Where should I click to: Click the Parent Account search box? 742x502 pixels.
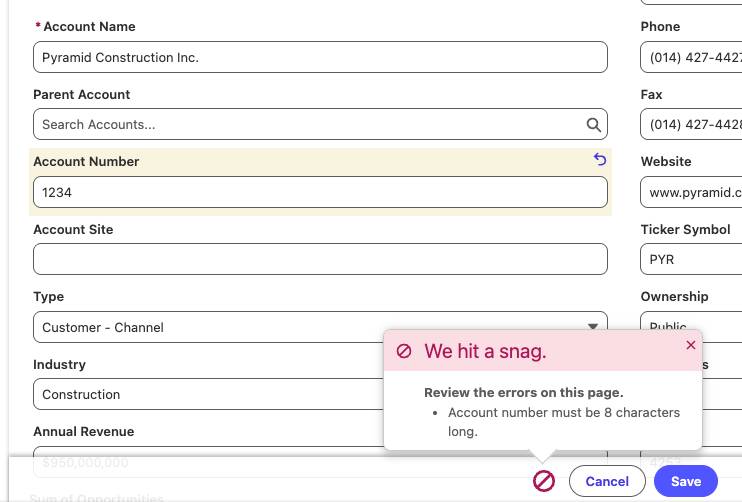click(320, 124)
